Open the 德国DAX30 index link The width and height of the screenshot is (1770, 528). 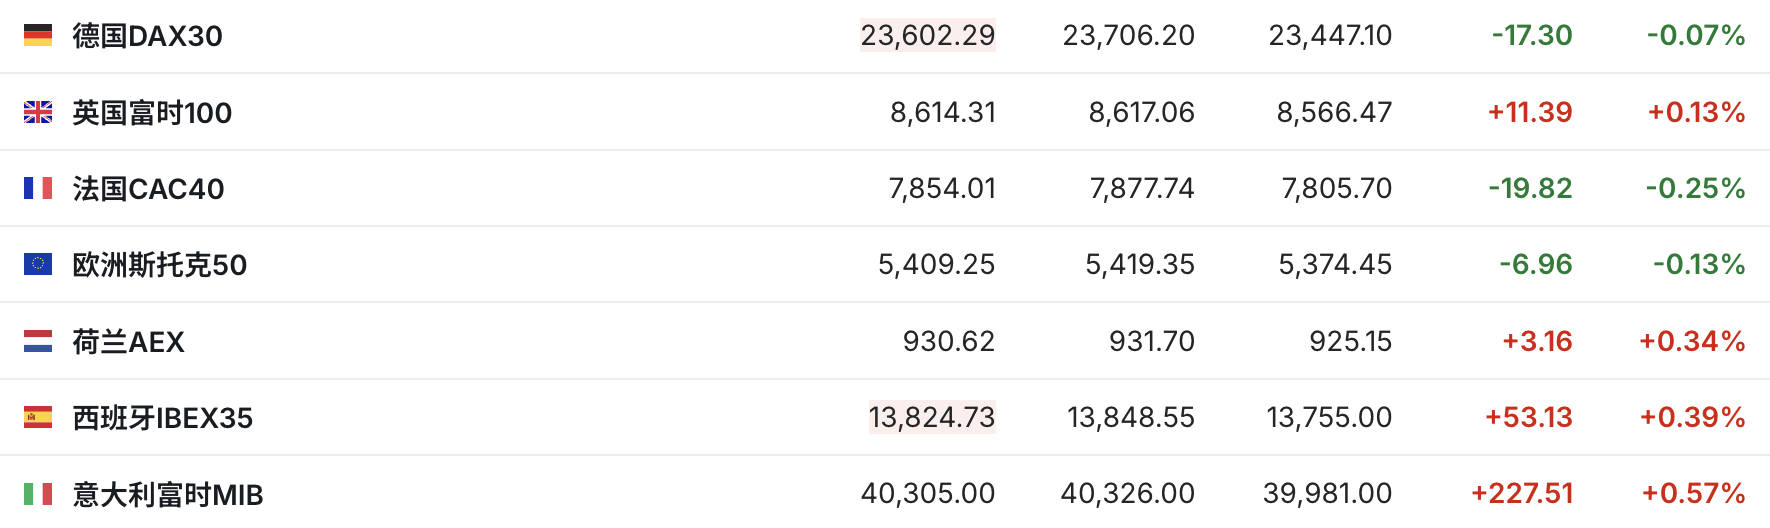click(x=148, y=36)
